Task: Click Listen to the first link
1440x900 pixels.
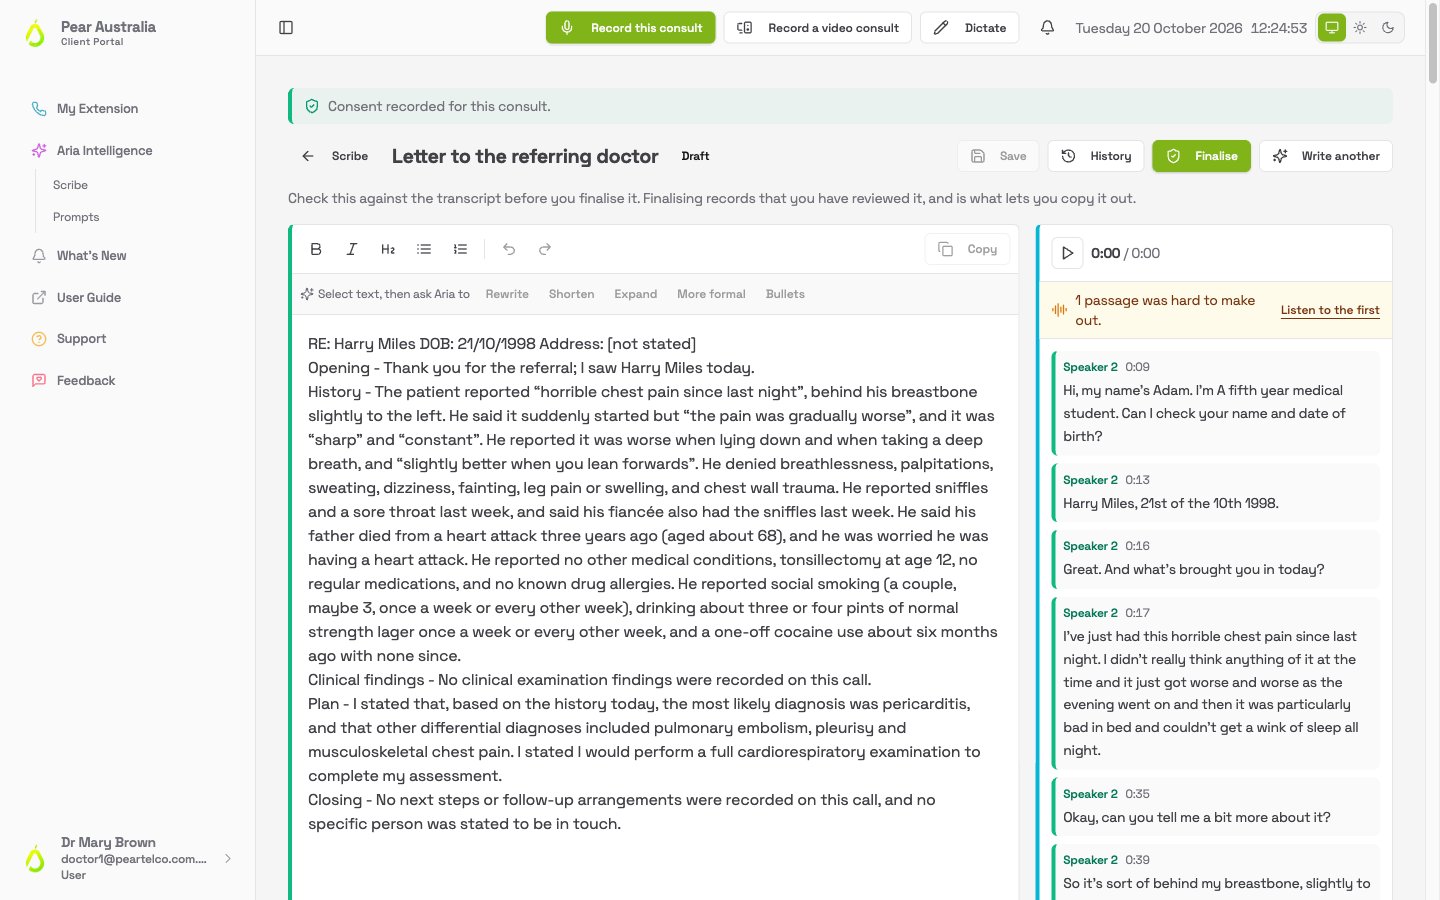Action: (x=1330, y=310)
